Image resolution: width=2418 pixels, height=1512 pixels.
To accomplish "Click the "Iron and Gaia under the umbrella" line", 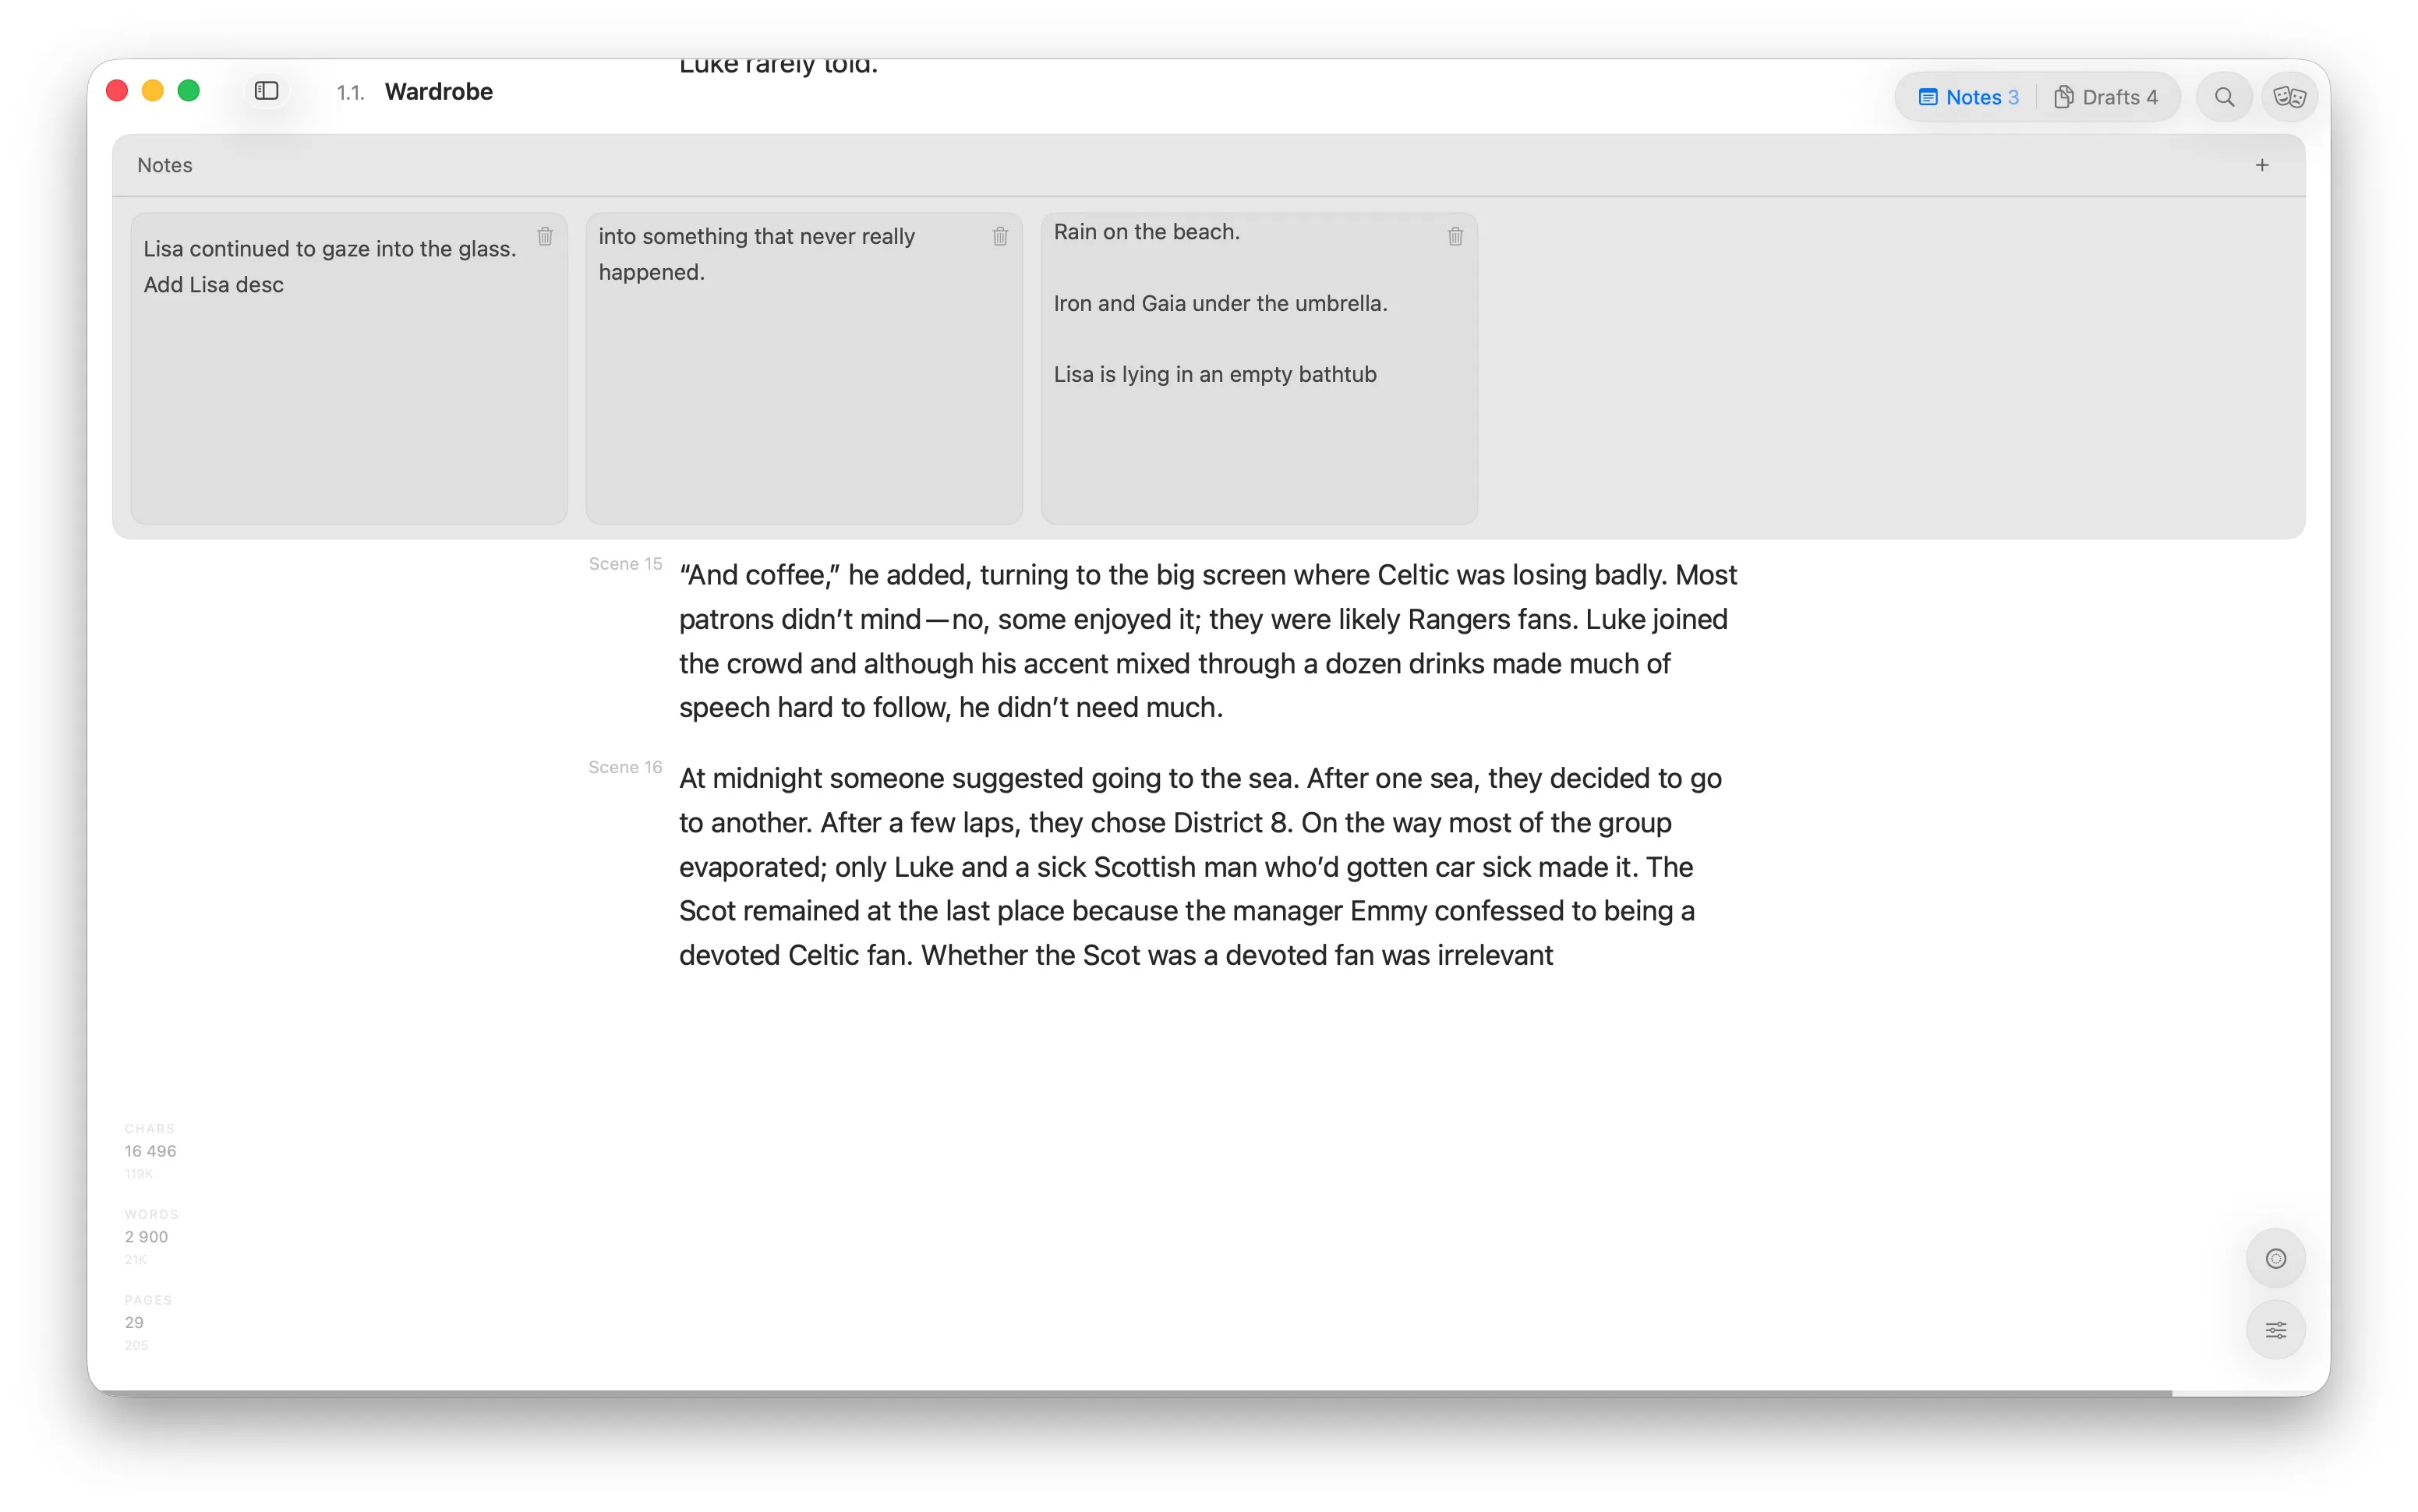I will coord(1220,303).
